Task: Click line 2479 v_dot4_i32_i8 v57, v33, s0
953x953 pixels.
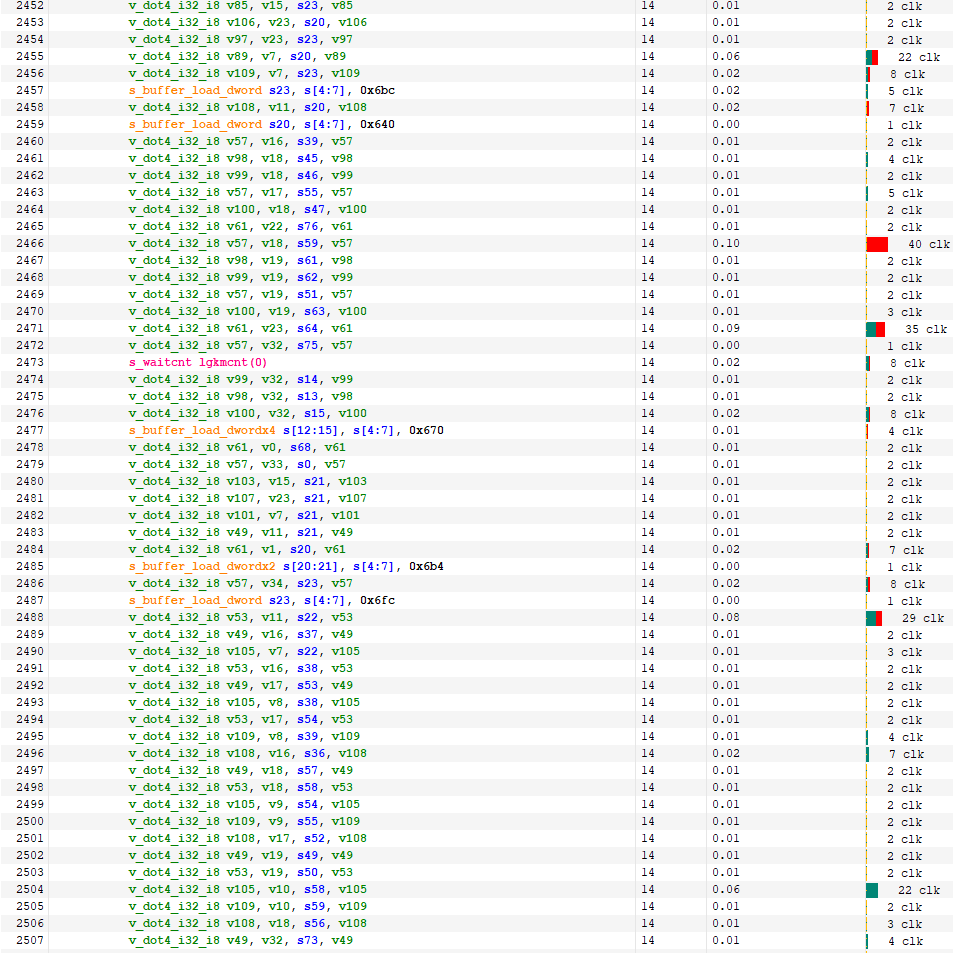Action: coord(237,465)
